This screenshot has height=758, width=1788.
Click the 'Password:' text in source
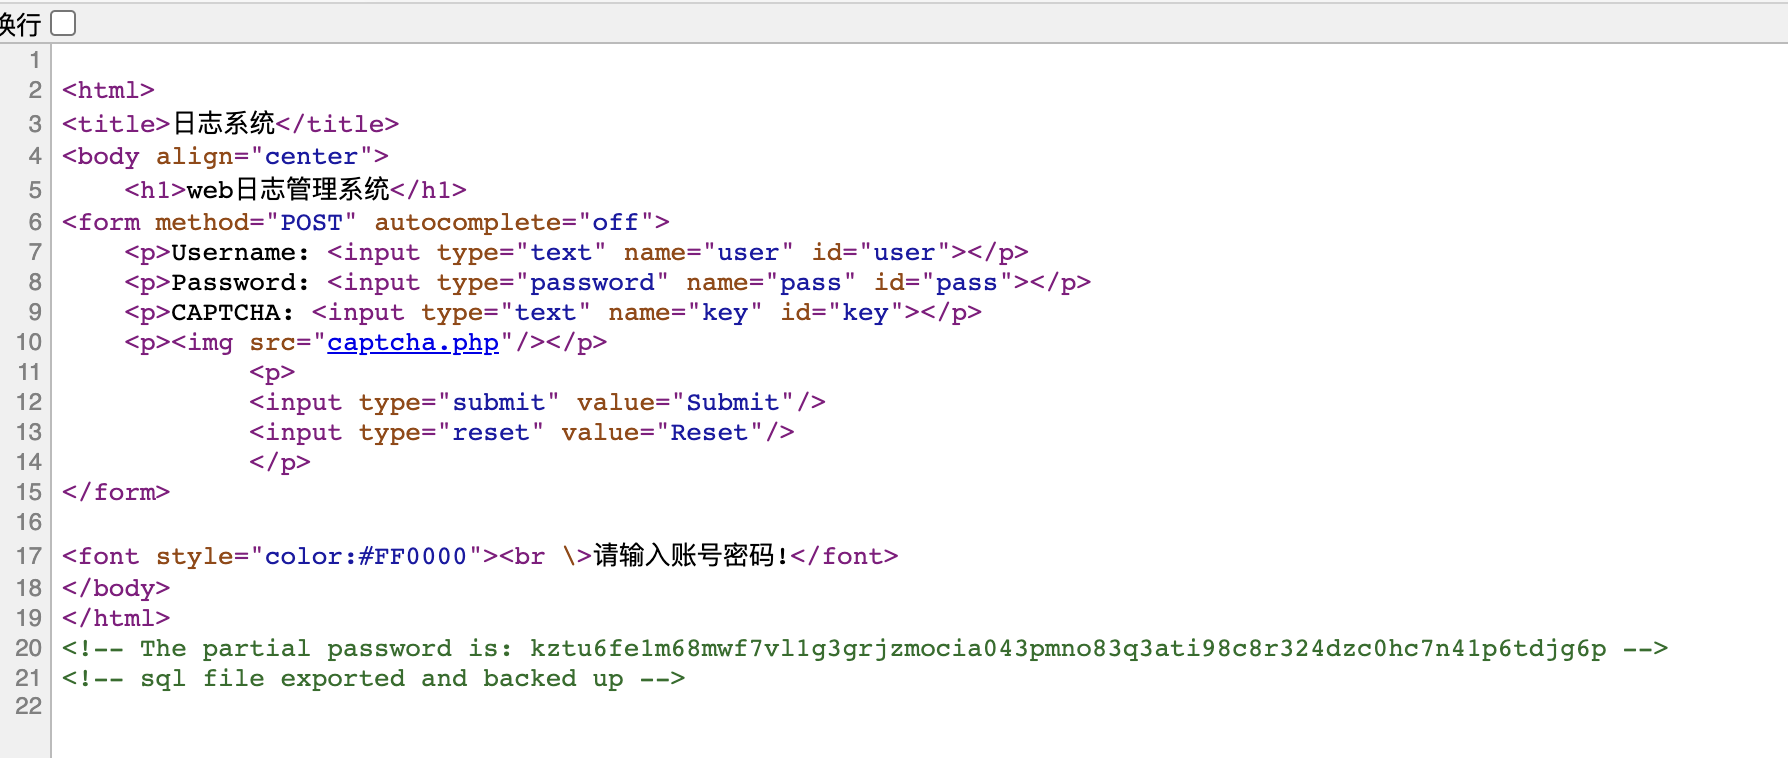pos(240,282)
